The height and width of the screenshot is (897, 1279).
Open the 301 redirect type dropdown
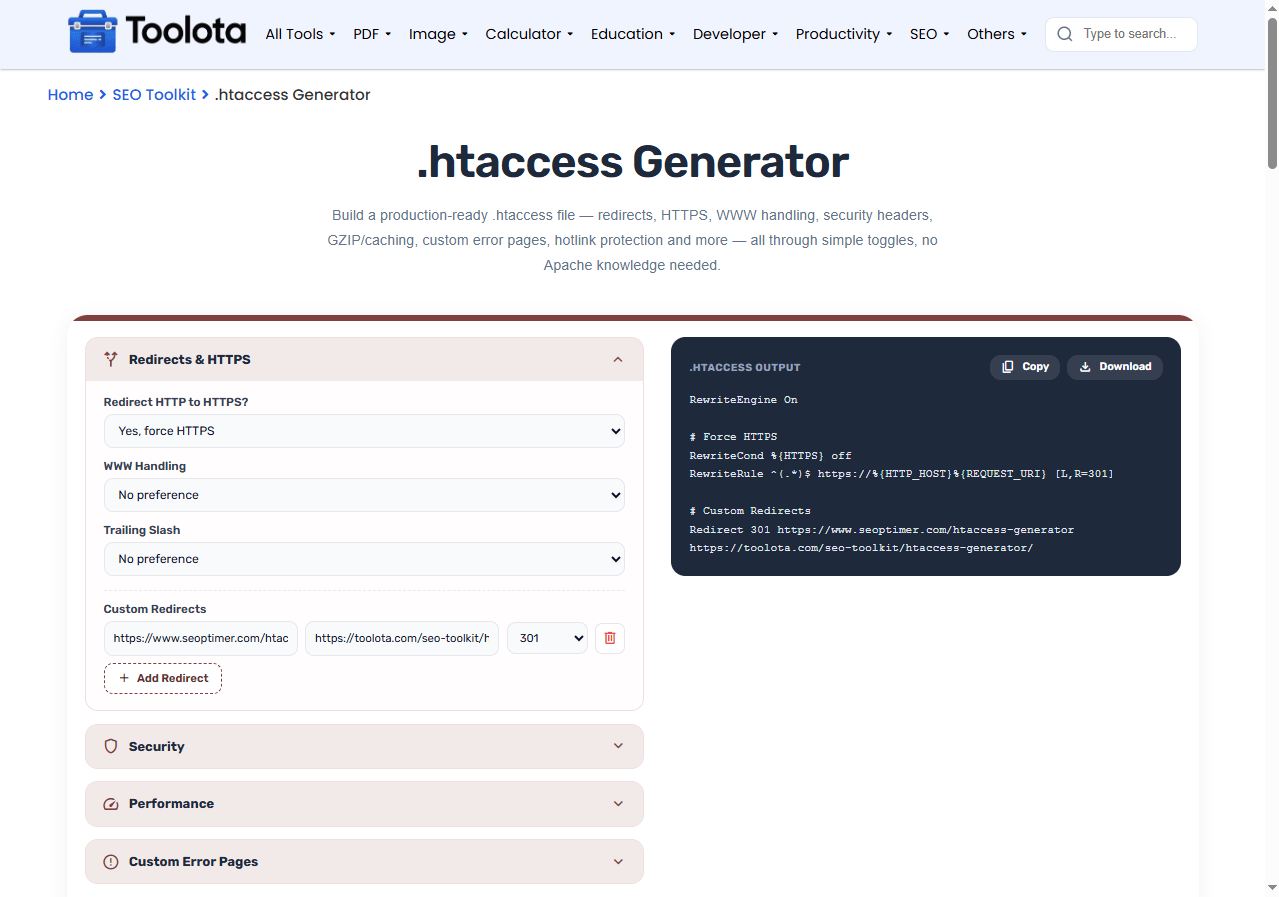pos(547,638)
